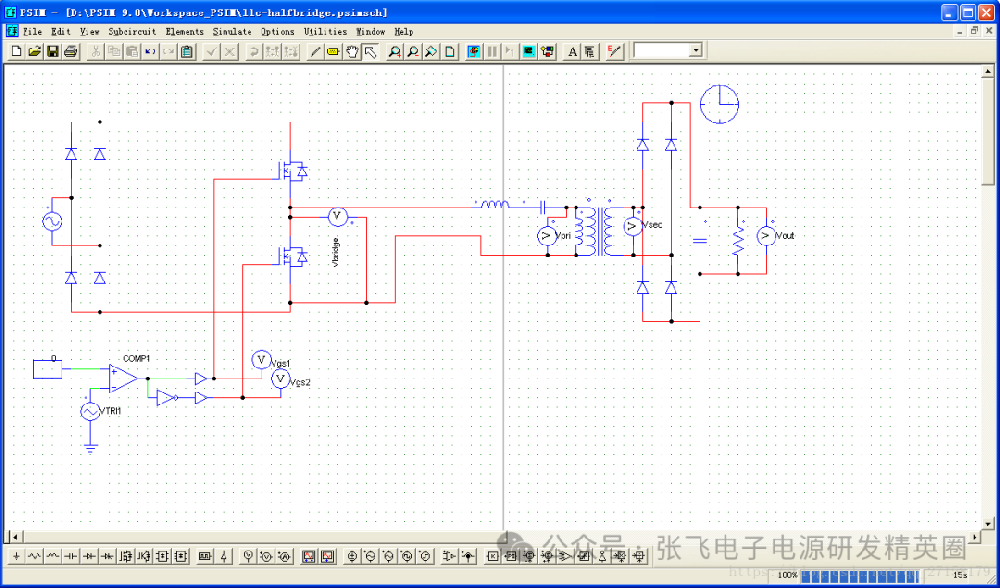The width and height of the screenshot is (1000, 588).
Task: Open the View menu
Action: [90, 31]
